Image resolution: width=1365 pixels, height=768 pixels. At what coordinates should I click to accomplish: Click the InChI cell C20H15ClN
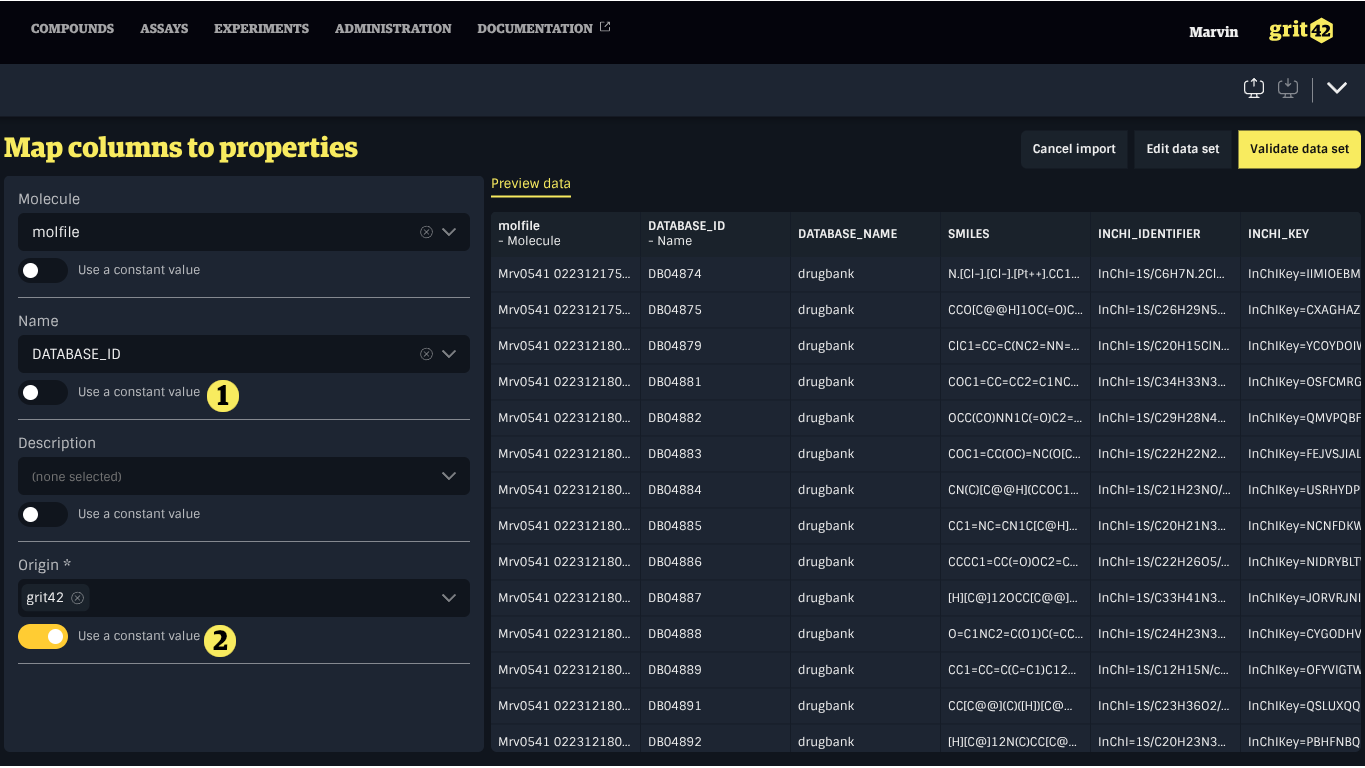pyautogui.click(x=1165, y=346)
